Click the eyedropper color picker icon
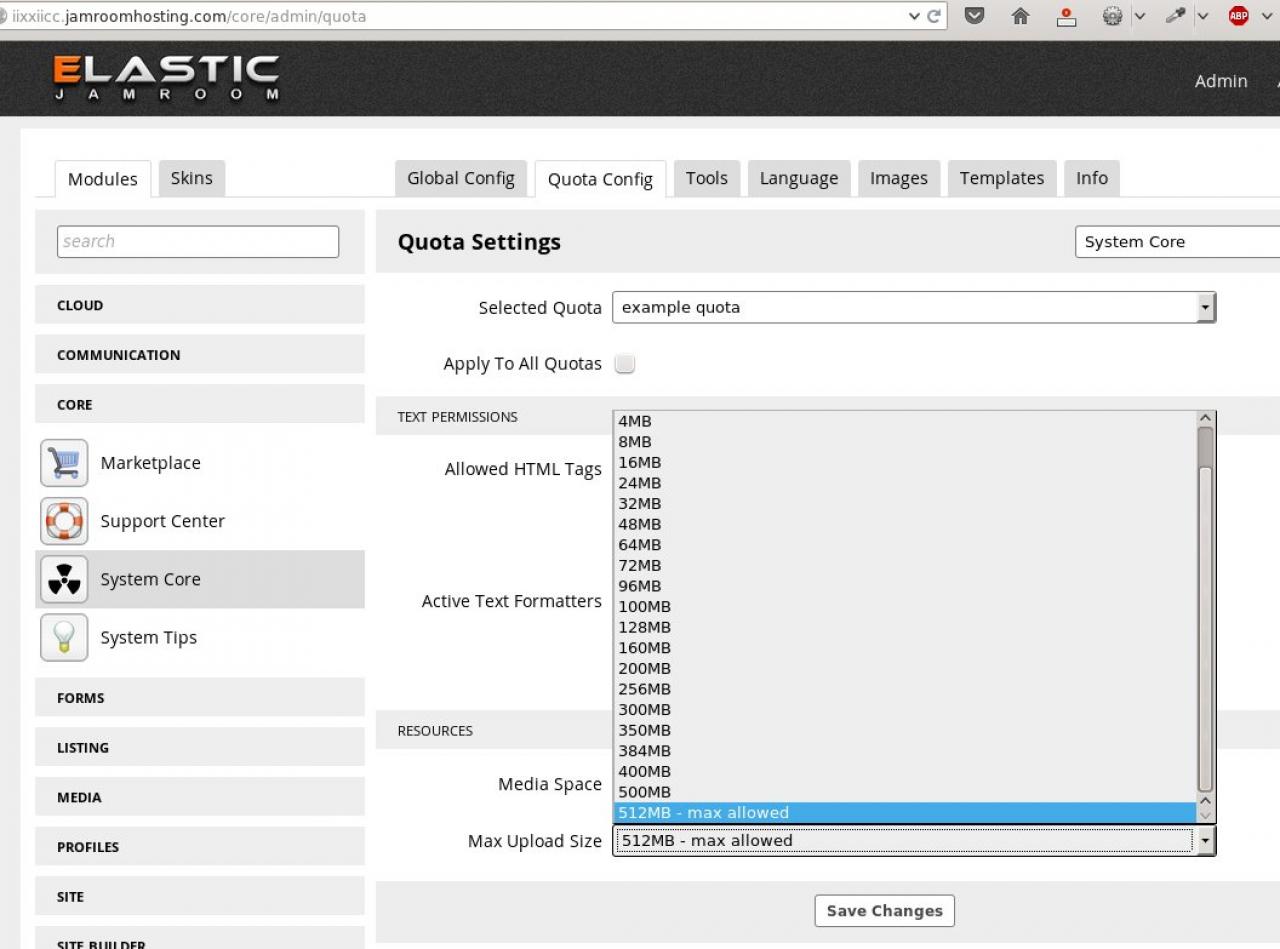This screenshot has height=949, width=1280. [x=1175, y=16]
